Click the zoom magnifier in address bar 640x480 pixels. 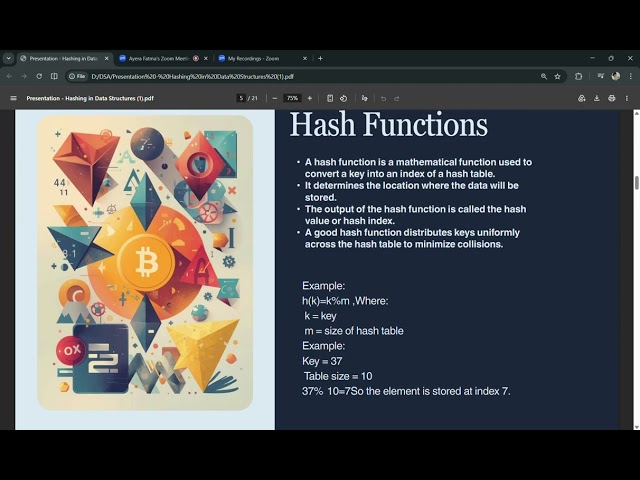click(544, 76)
